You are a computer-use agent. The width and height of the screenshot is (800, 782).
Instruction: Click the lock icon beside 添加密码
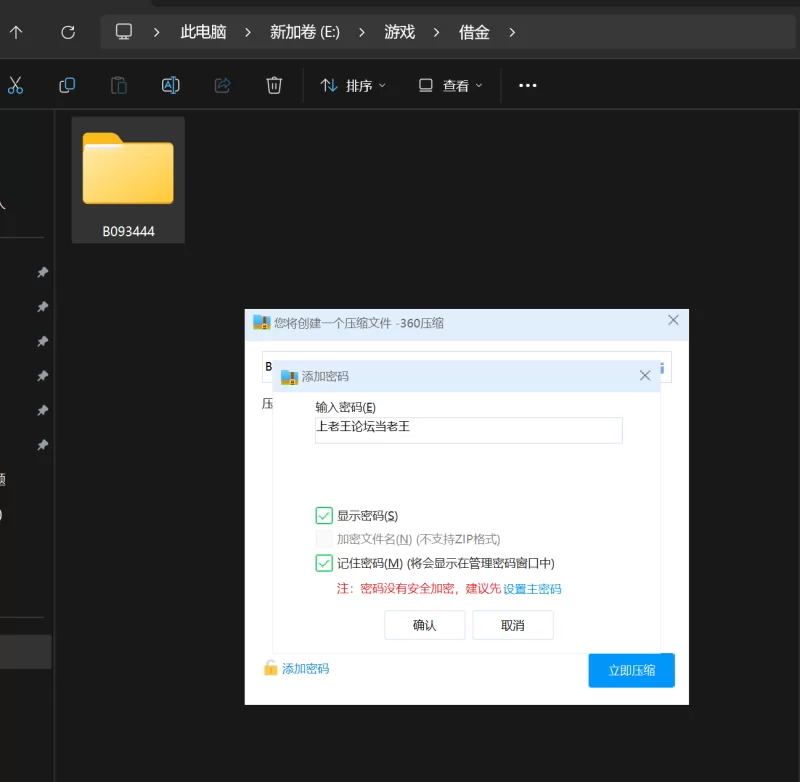tap(270, 668)
